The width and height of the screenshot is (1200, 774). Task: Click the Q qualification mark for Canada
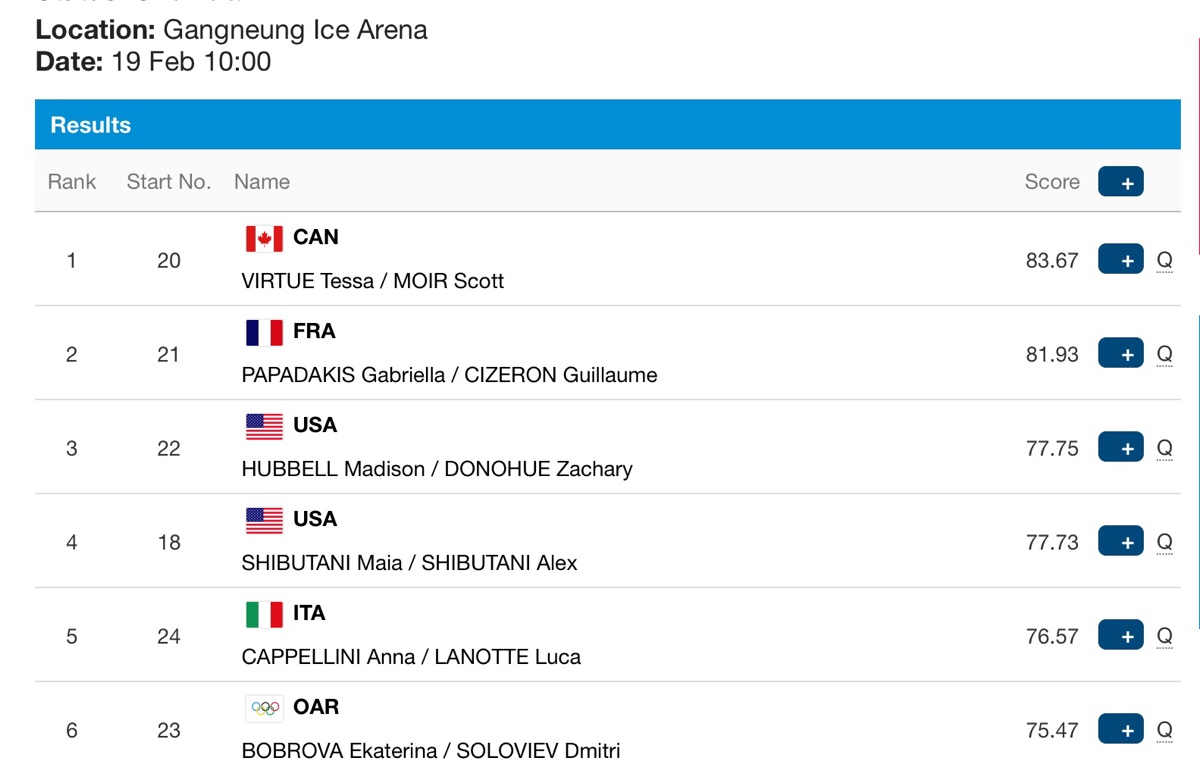pyautogui.click(x=1164, y=261)
